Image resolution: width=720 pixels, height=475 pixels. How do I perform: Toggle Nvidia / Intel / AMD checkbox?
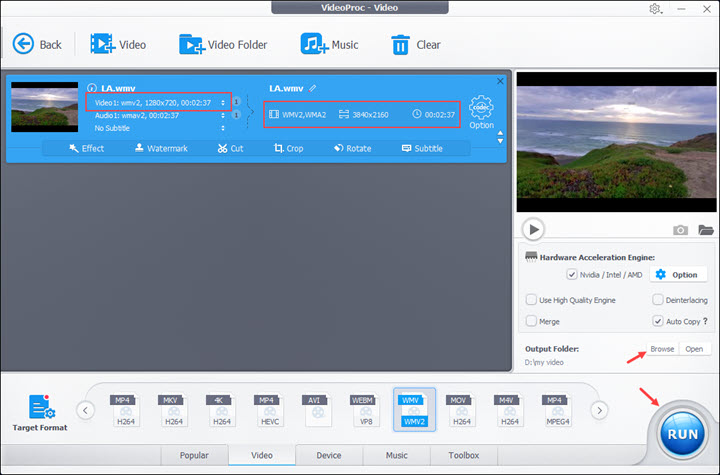tap(572, 275)
